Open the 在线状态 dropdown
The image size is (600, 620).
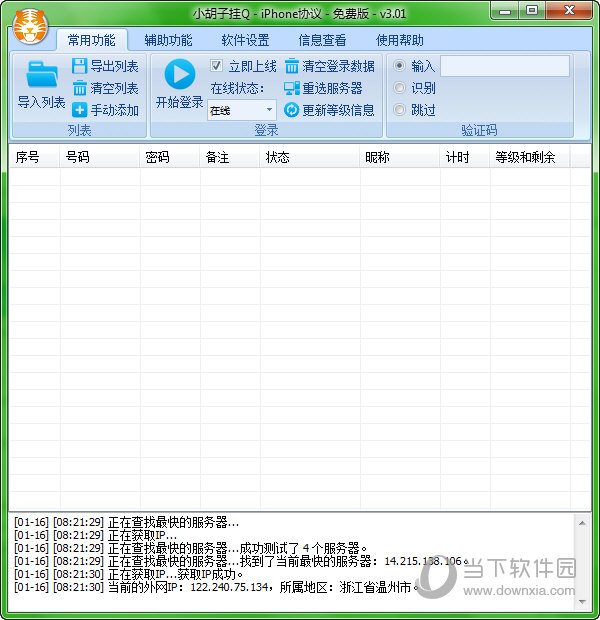[x=241, y=110]
